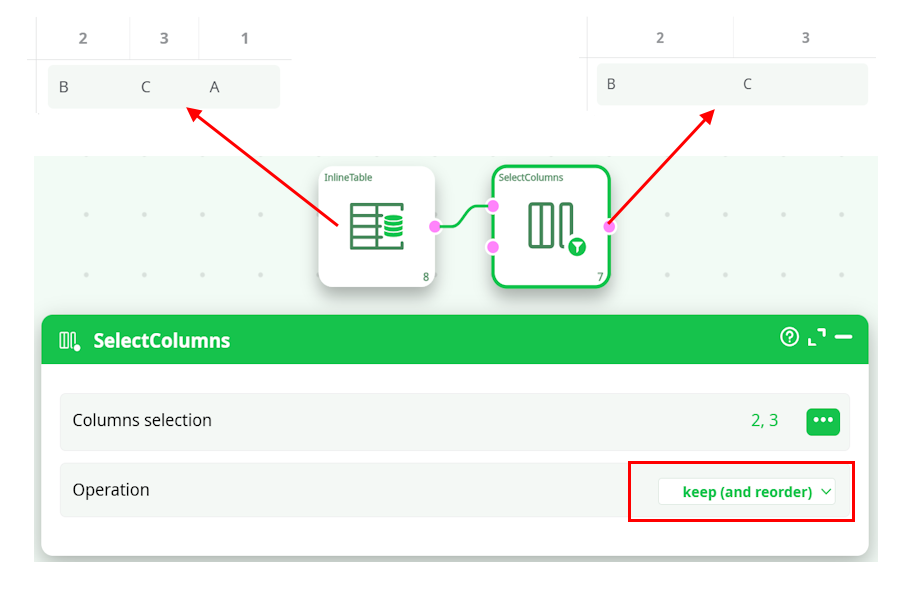Open the column selection value 2, 3
The image size is (912, 594).
[x=765, y=420]
